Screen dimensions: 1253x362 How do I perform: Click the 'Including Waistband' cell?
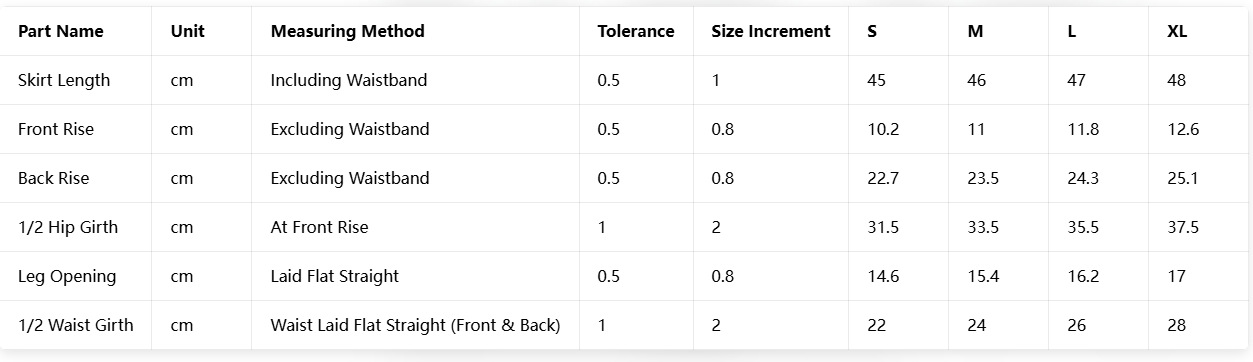pos(349,80)
